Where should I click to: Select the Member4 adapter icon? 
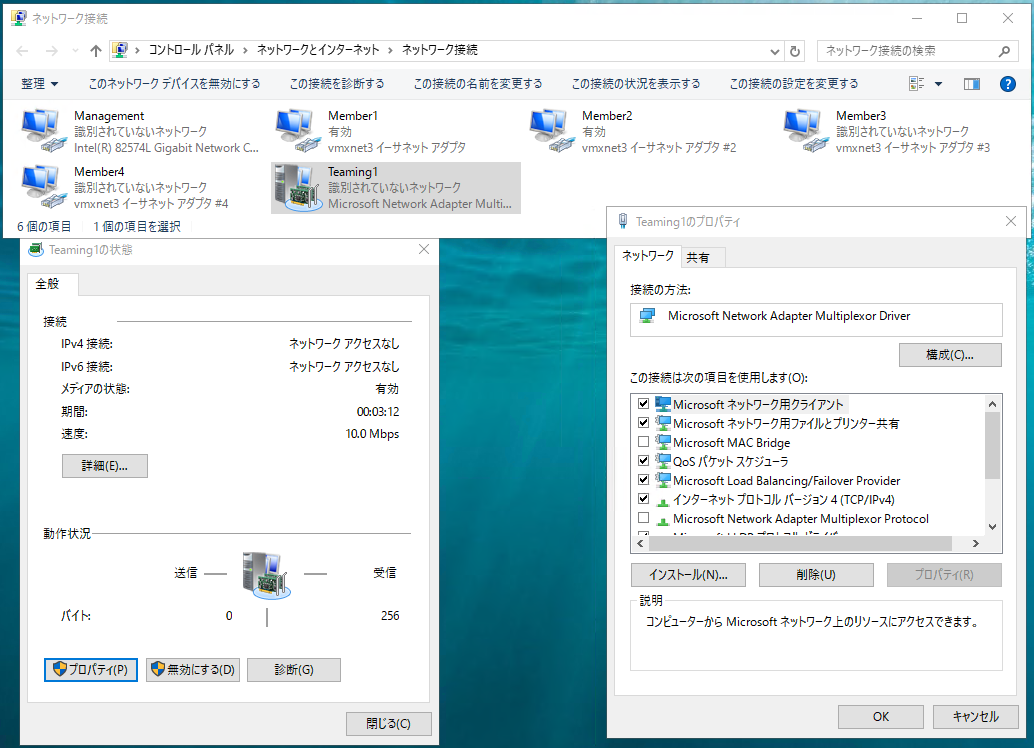tap(44, 187)
